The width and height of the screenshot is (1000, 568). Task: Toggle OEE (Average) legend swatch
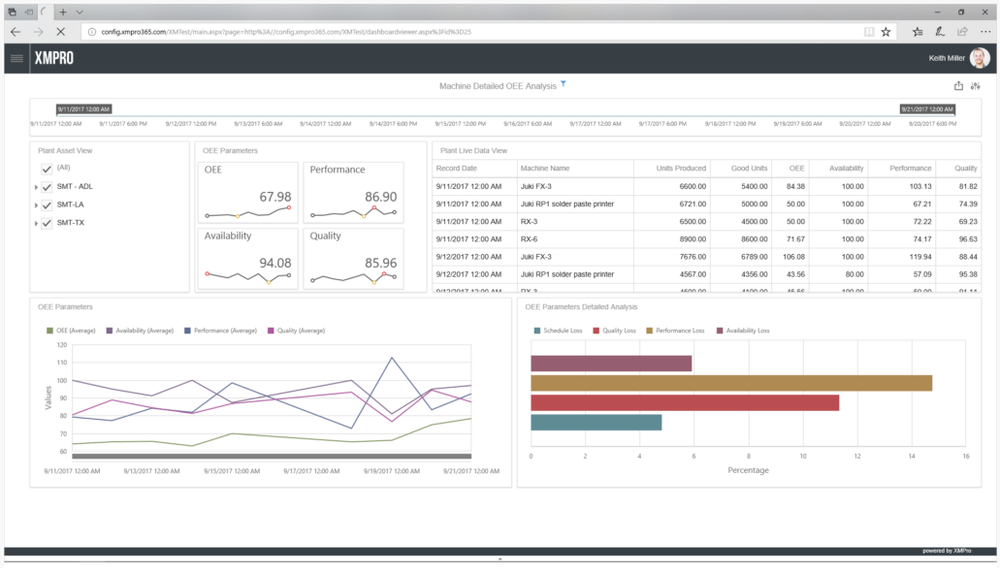[x=50, y=331]
